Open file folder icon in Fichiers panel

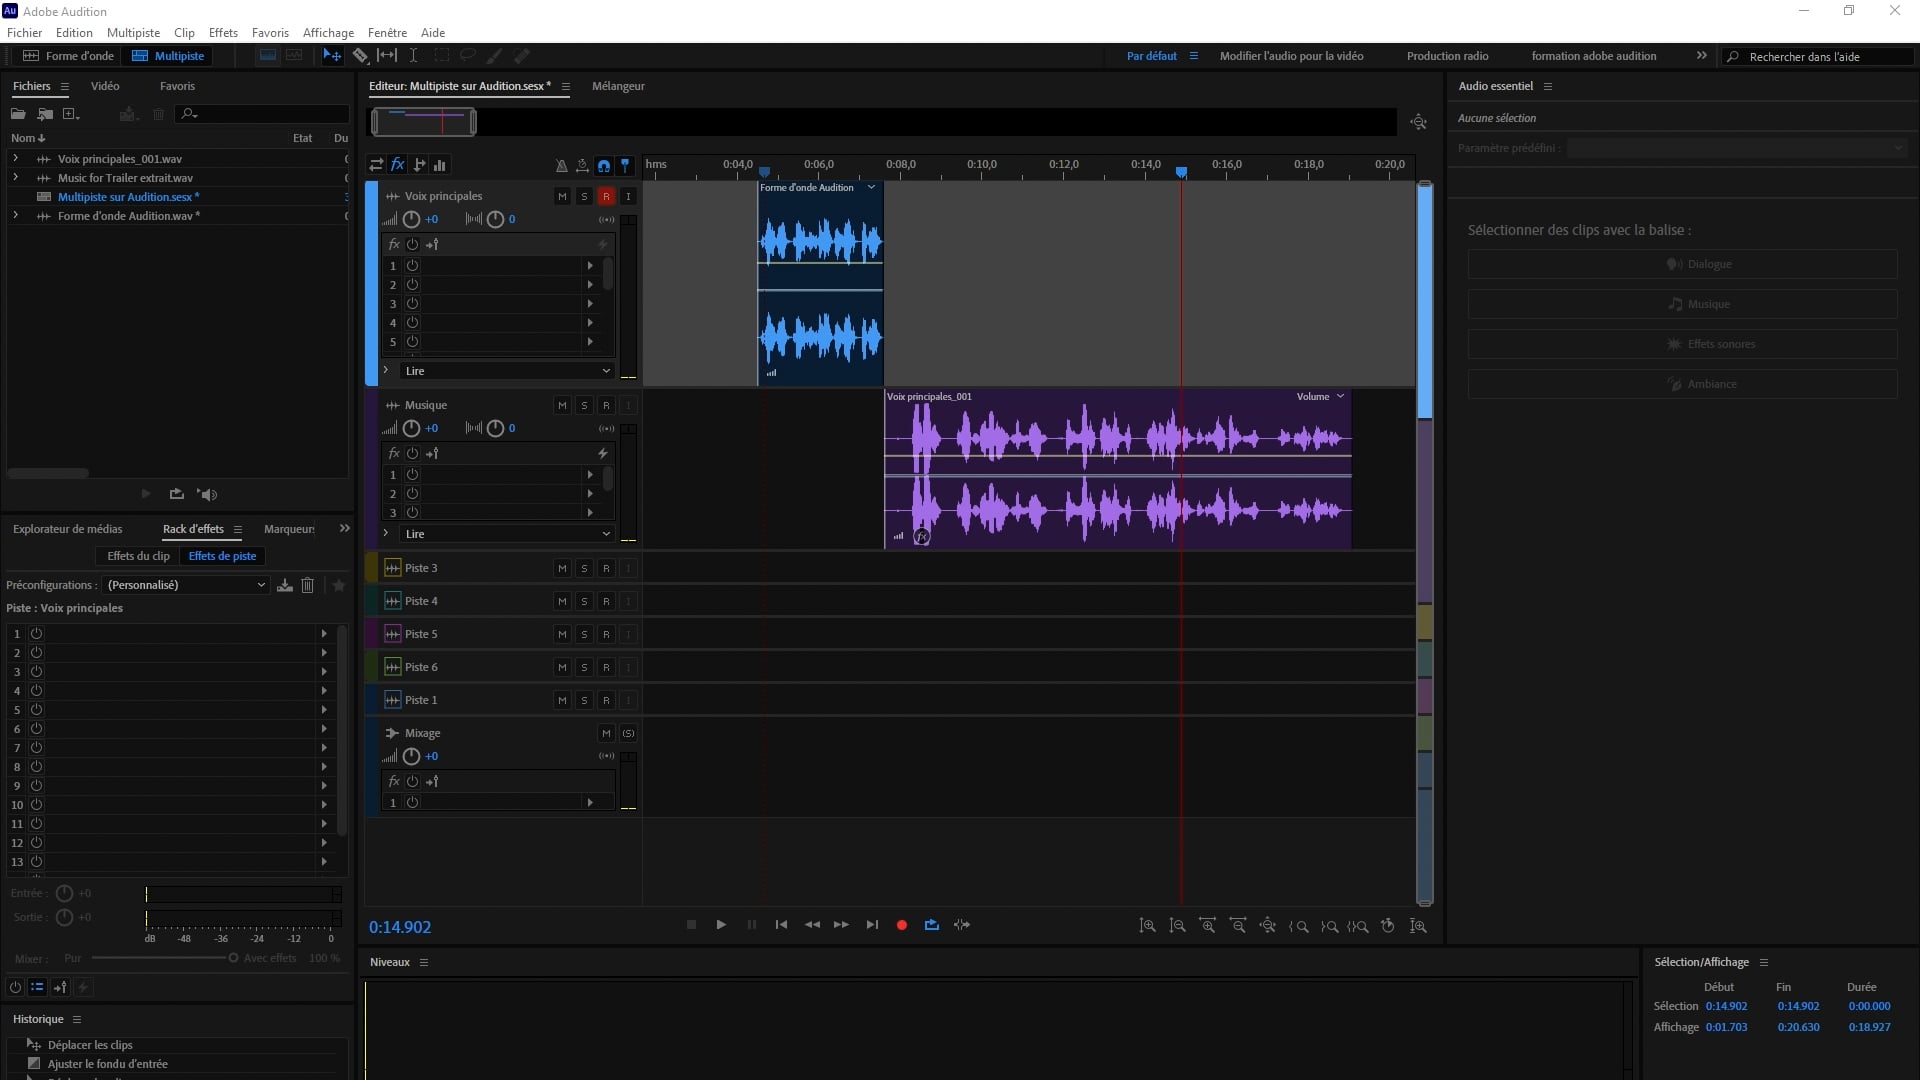(18, 114)
